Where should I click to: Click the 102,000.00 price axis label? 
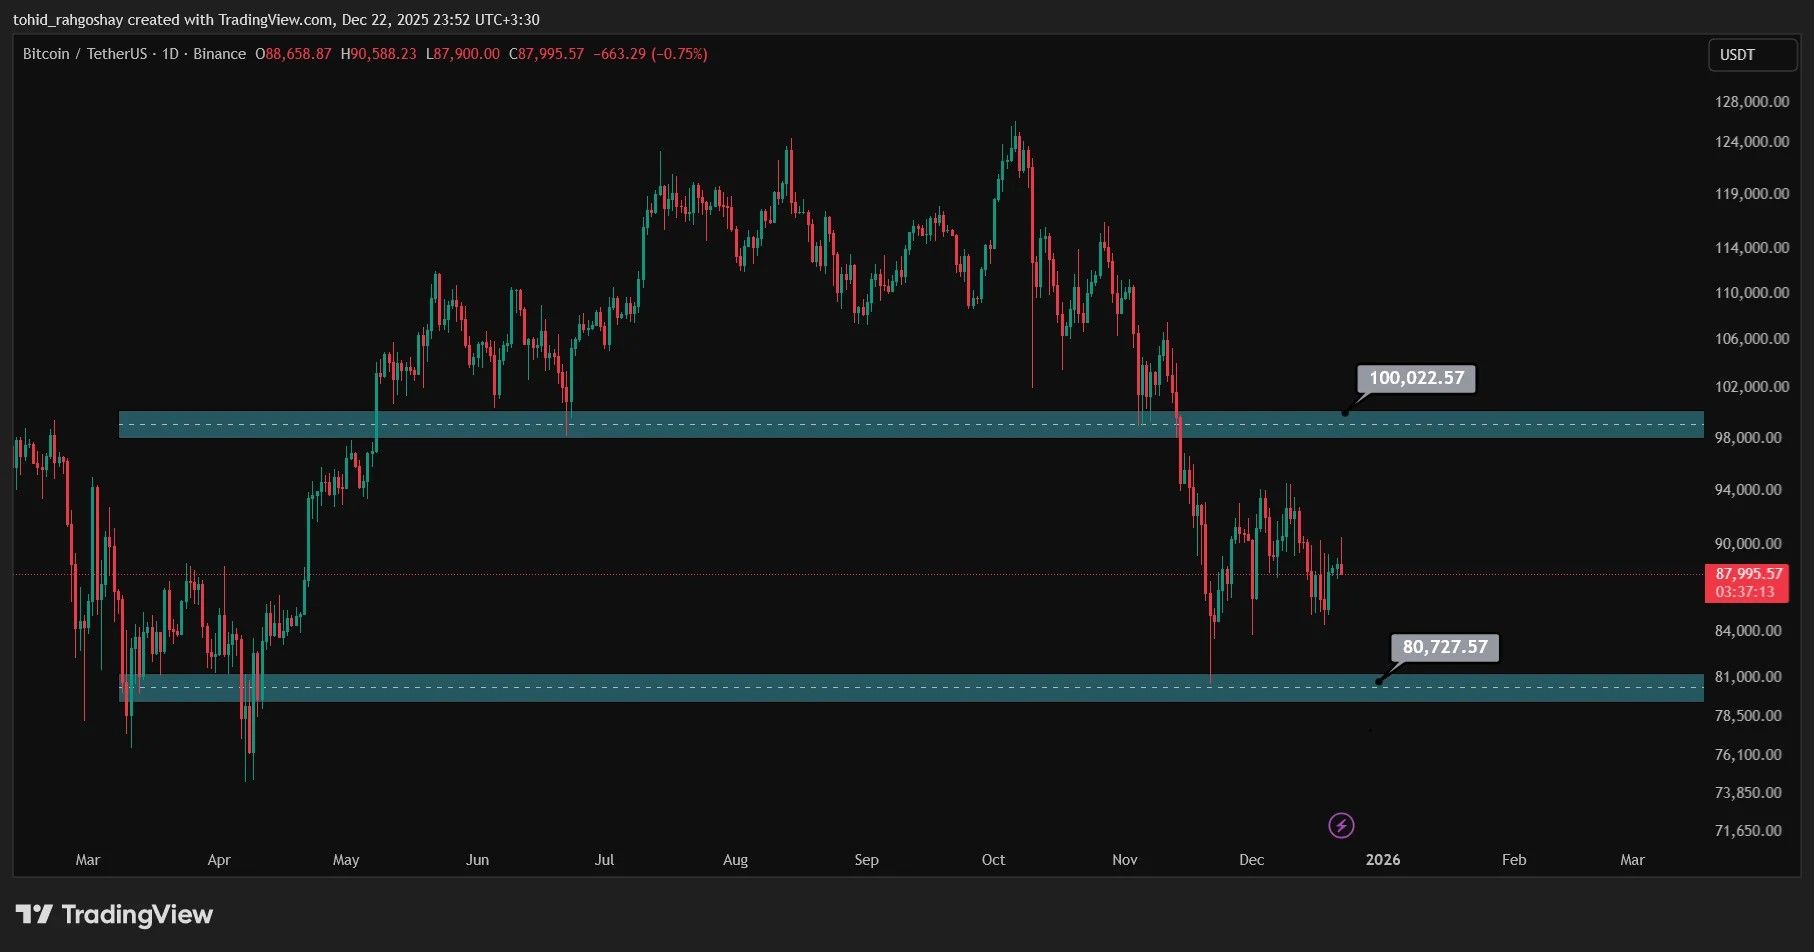coord(1751,387)
